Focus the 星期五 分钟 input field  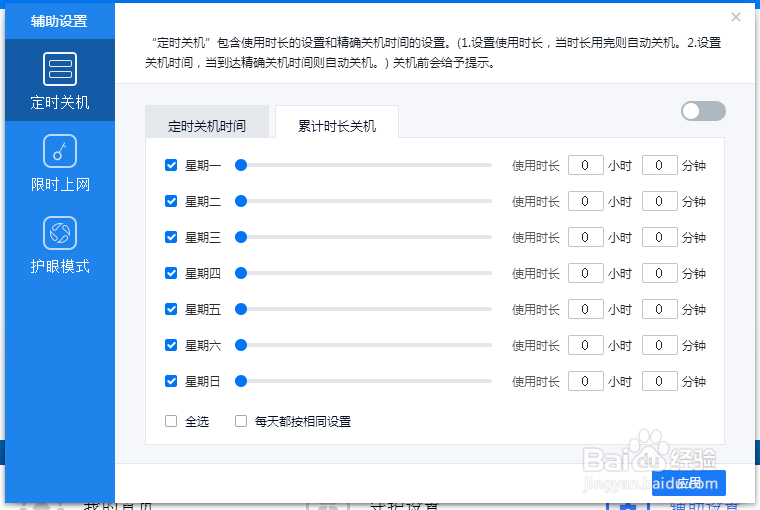point(659,309)
